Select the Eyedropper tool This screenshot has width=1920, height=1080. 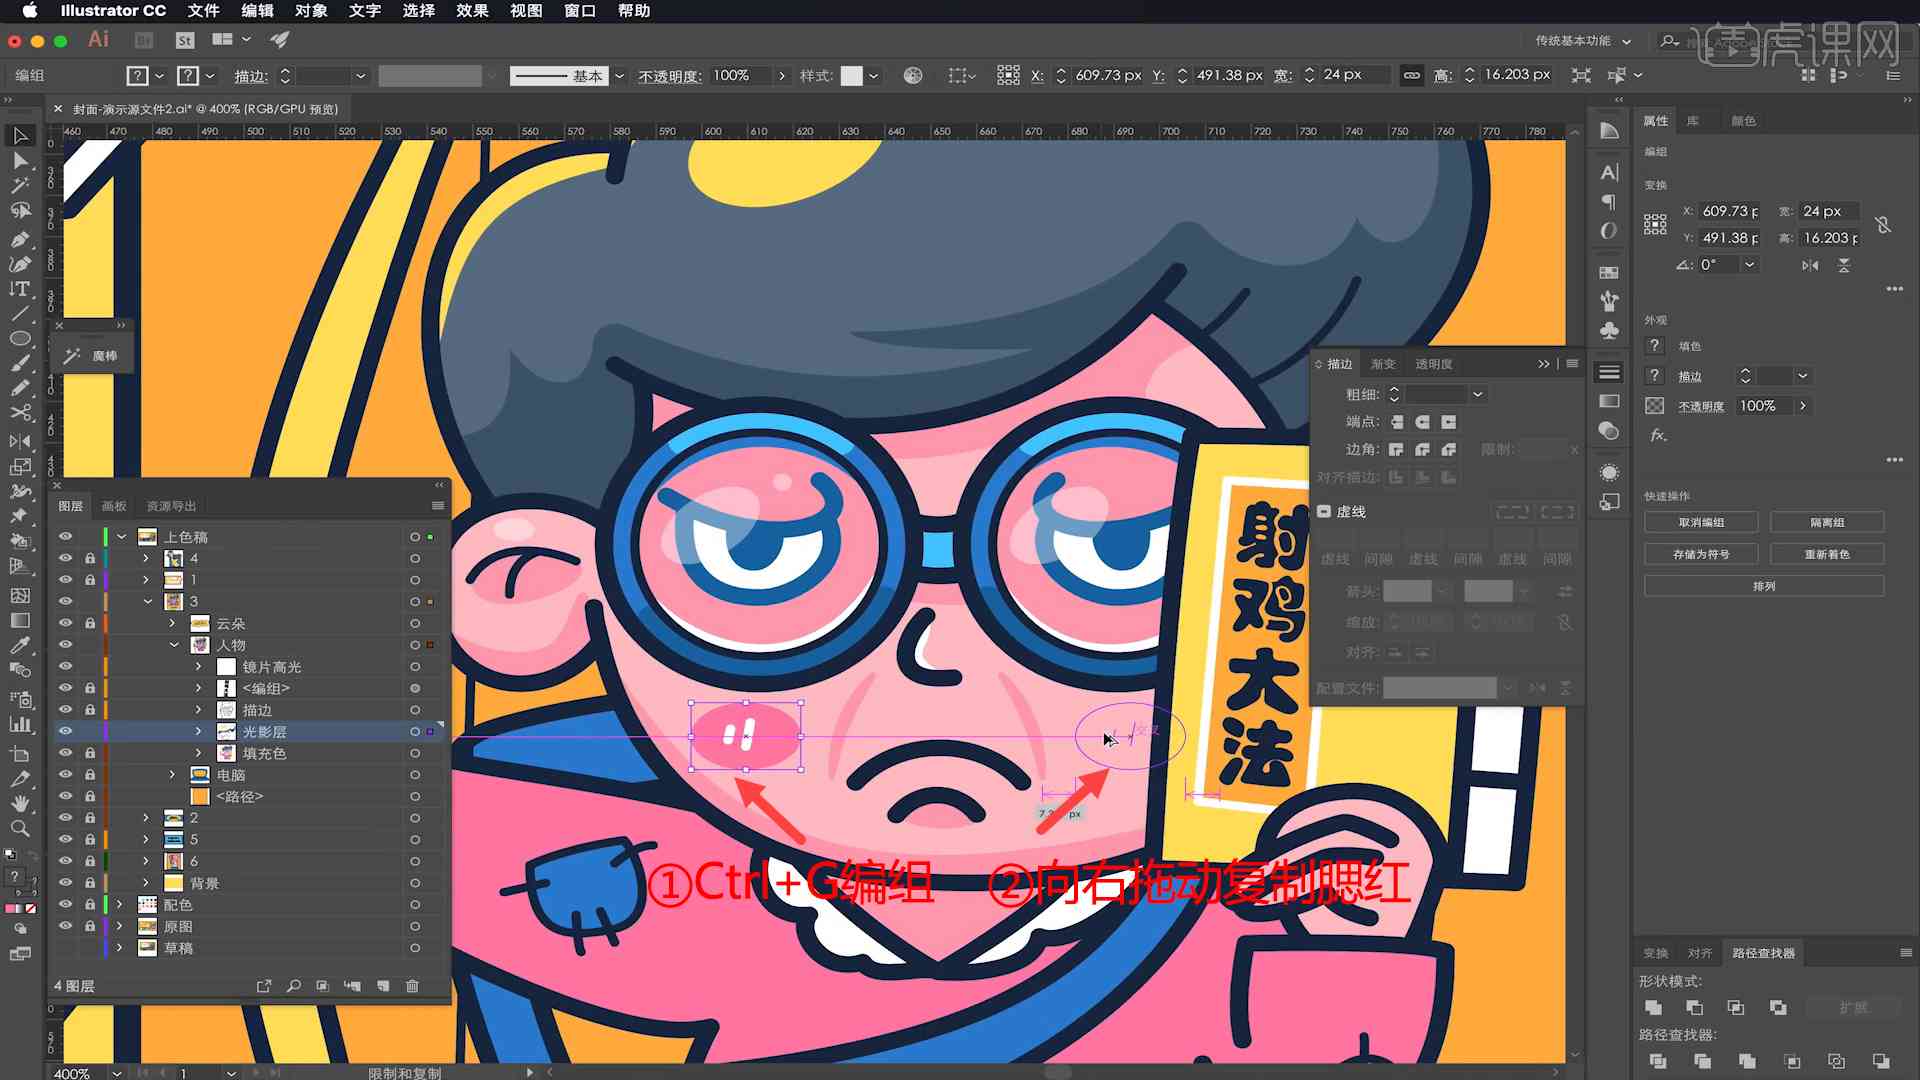(20, 645)
